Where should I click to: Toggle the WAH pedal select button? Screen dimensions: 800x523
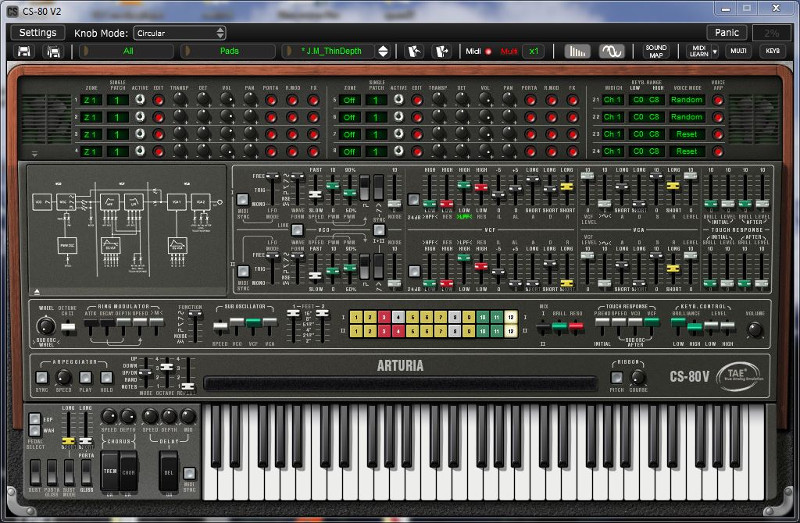click(x=35, y=431)
